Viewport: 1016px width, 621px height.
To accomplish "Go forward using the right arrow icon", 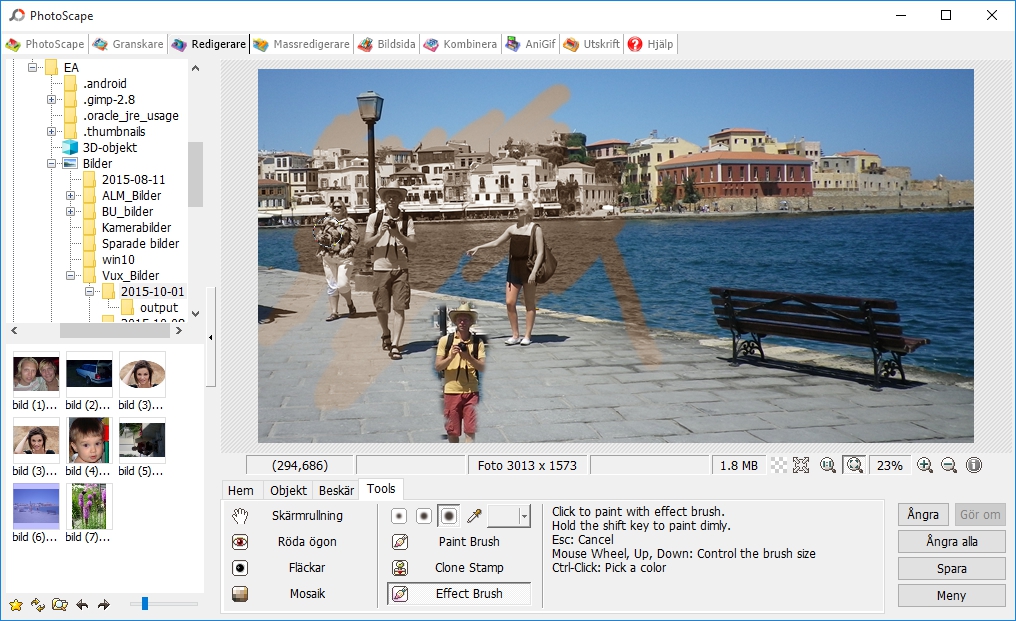I will click(x=104, y=605).
